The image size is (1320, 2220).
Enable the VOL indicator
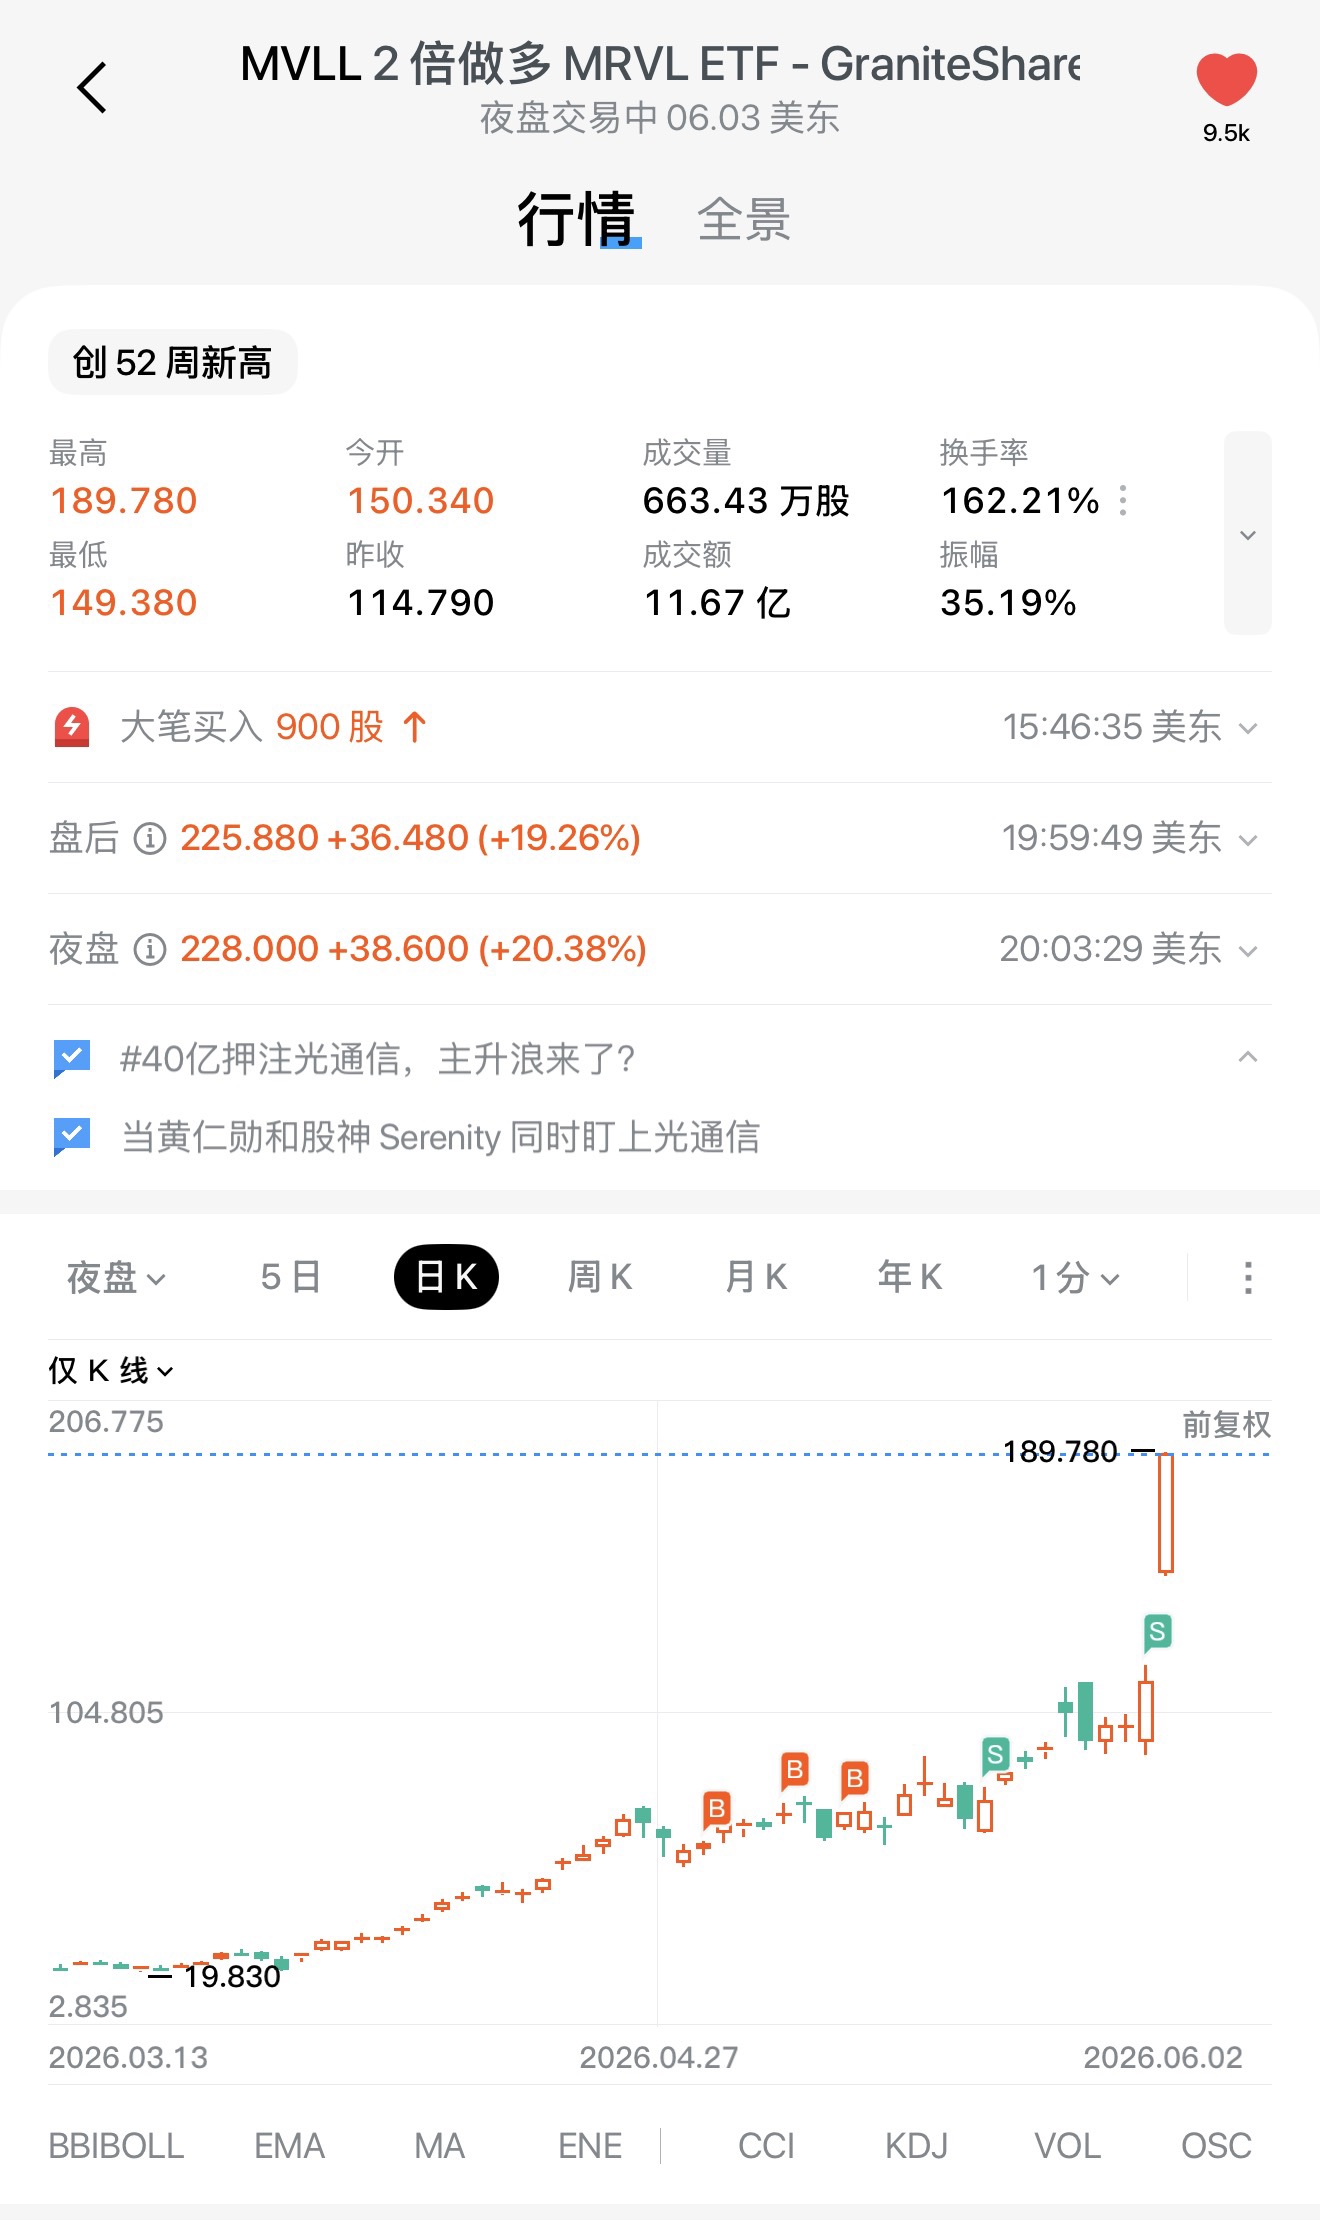pos(1067,2145)
